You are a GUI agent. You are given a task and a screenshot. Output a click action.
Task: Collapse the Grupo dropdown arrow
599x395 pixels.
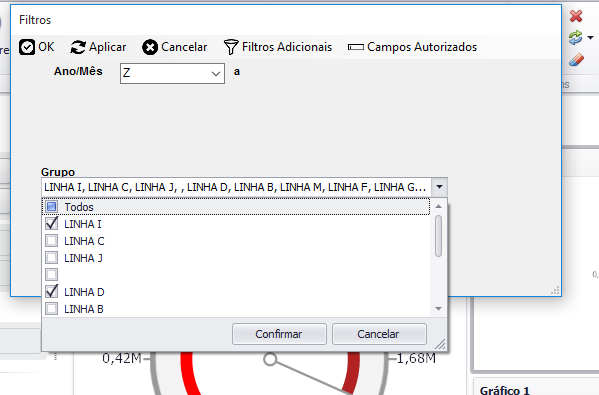439,187
